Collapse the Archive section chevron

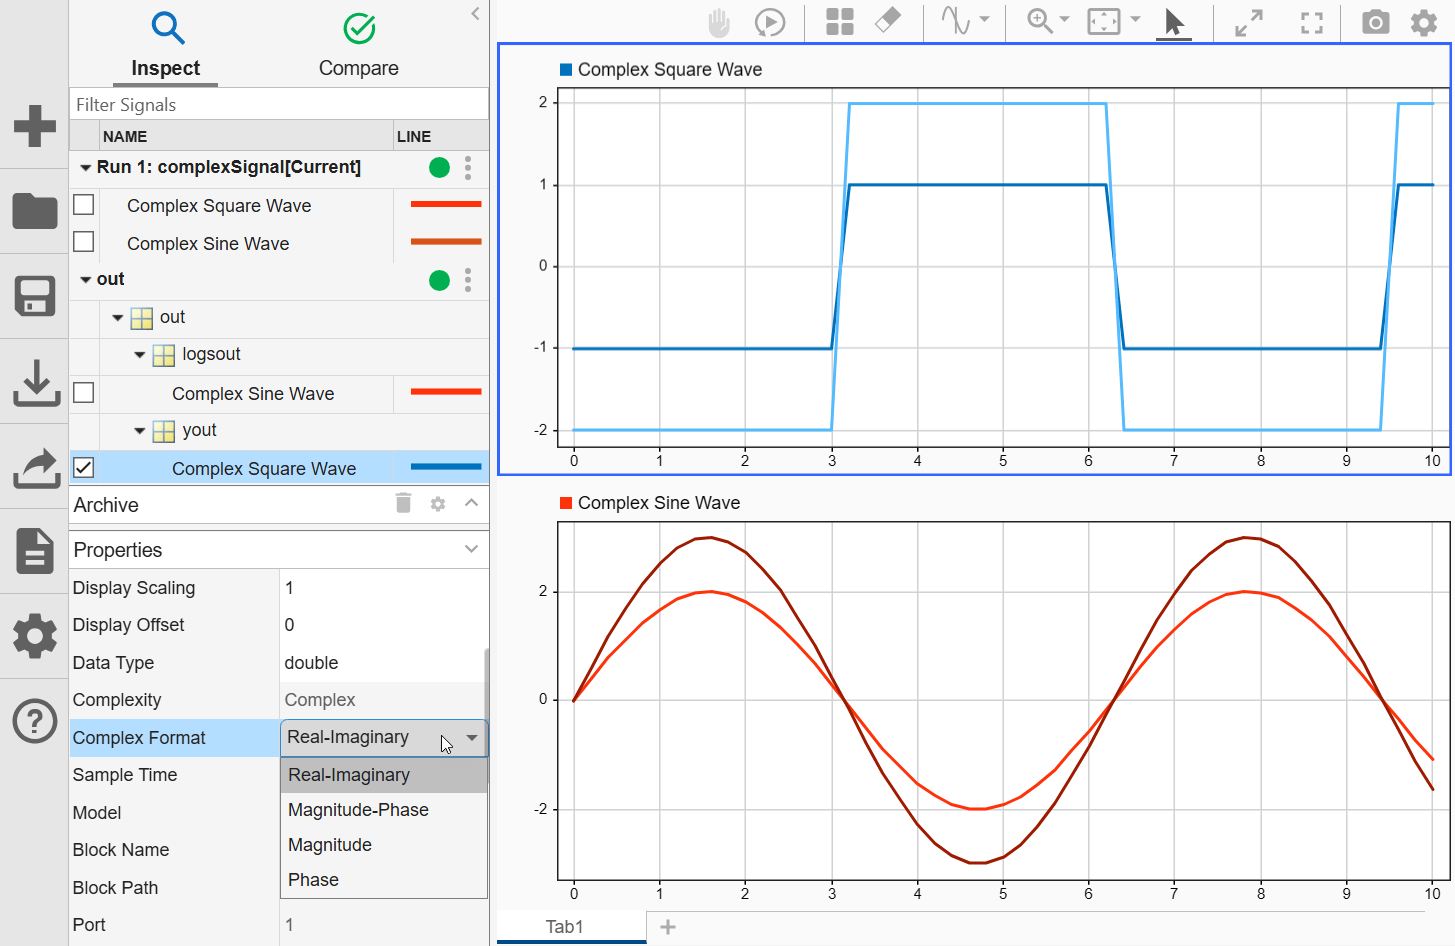pyautogui.click(x=472, y=503)
